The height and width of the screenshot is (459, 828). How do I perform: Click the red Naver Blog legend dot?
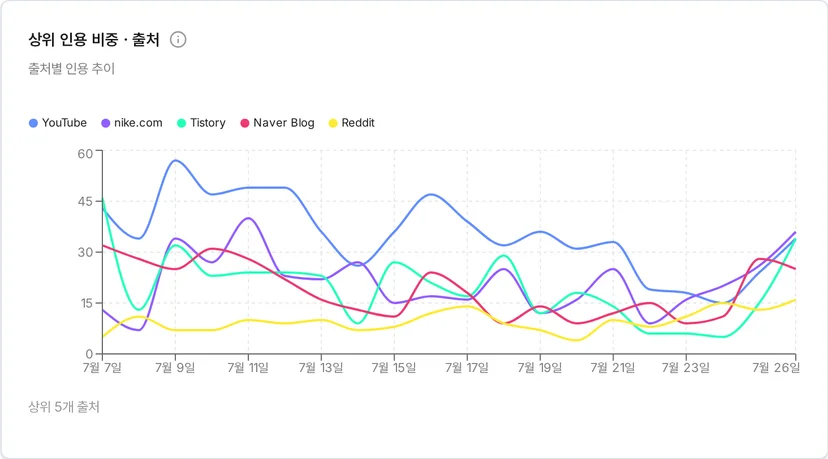point(245,123)
